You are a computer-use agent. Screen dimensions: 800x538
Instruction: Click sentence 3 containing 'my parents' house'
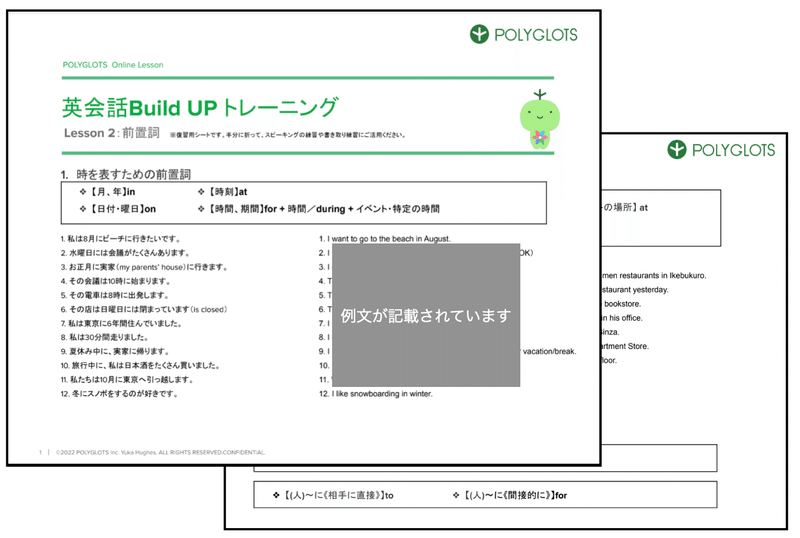pyautogui.click(x=144, y=267)
